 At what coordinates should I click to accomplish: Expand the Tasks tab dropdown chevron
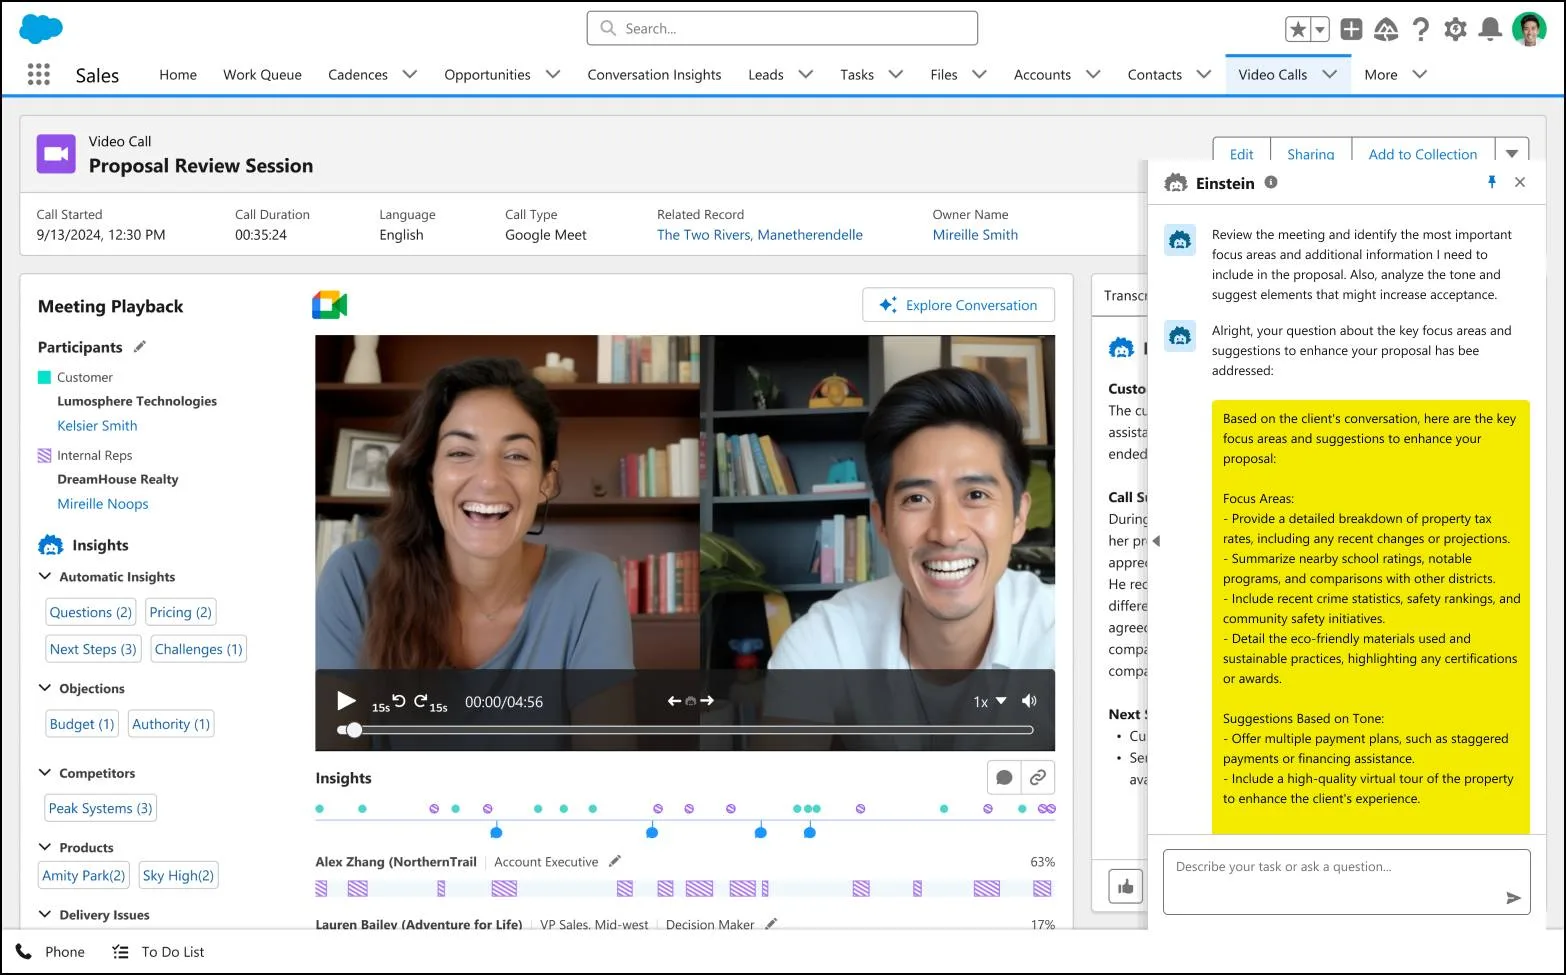point(896,74)
